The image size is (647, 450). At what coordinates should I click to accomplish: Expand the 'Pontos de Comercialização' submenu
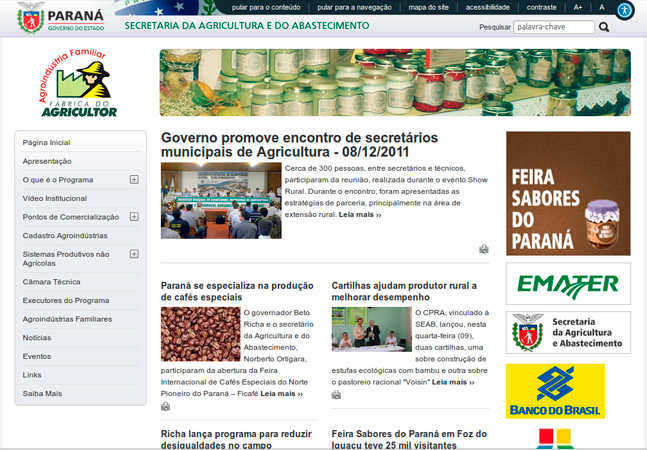point(134,217)
